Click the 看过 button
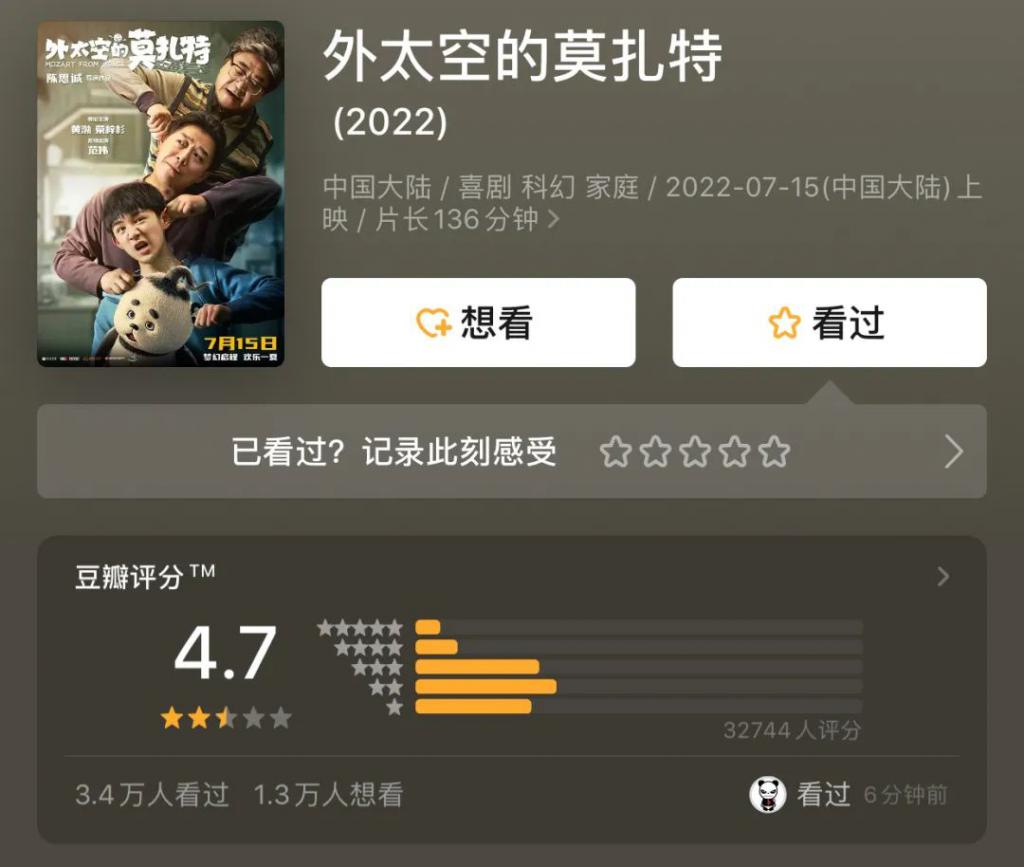 (829, 323)
